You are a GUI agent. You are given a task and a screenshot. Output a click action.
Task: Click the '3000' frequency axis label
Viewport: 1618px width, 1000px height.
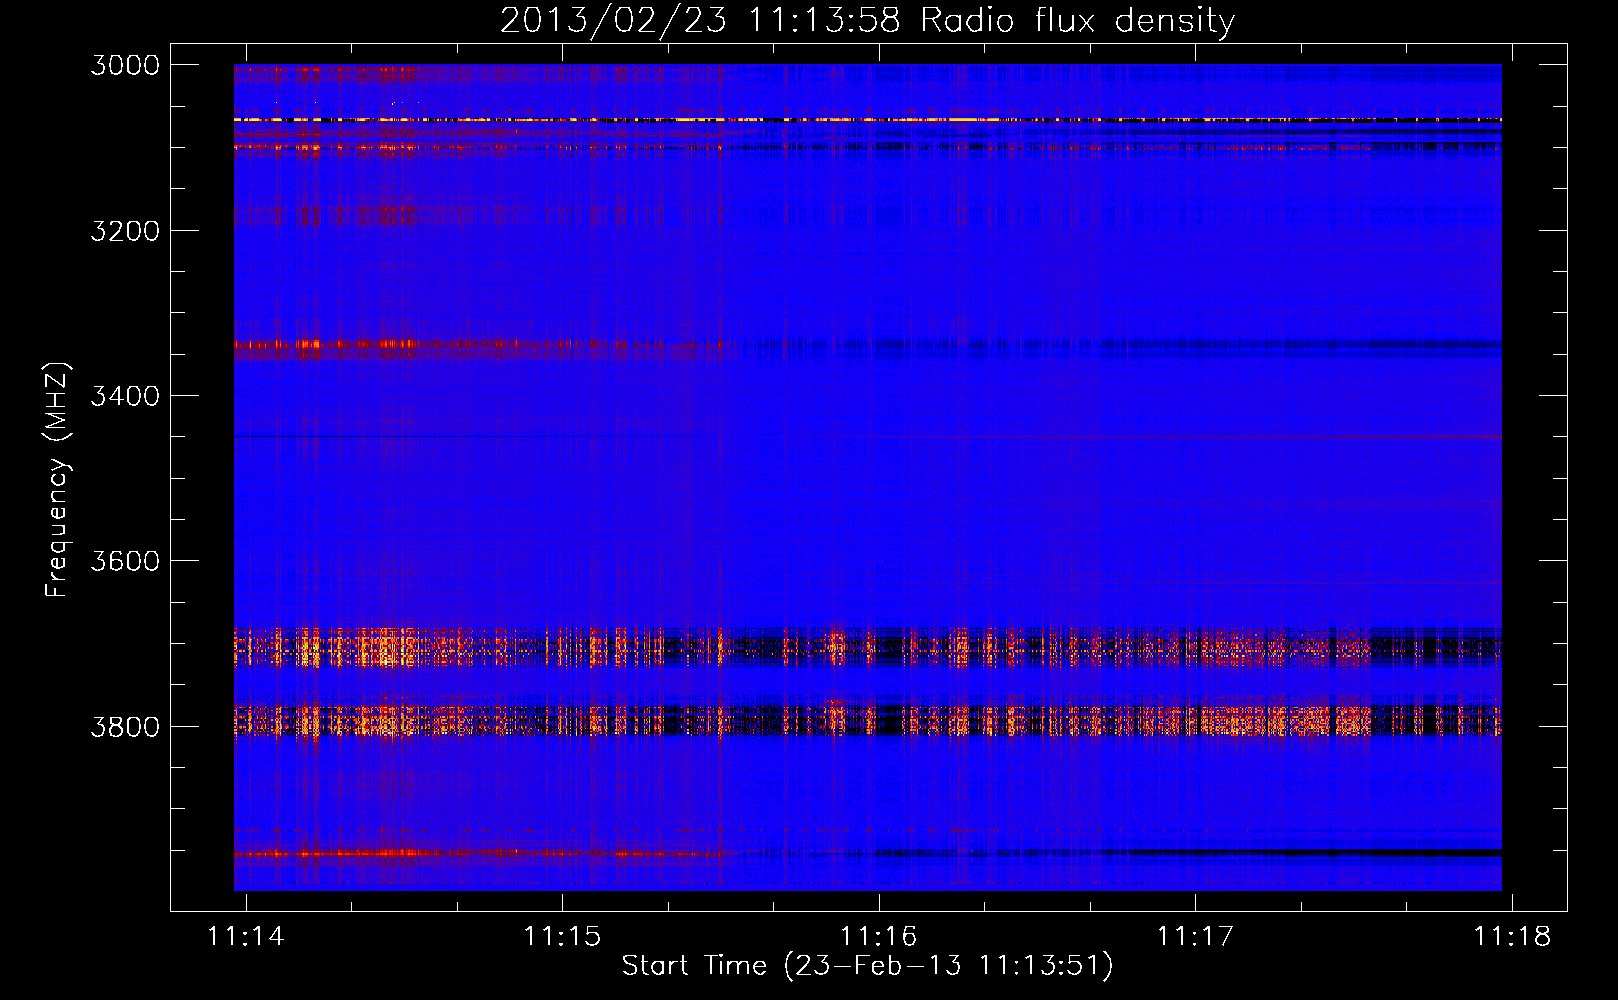tap(125, 65)
